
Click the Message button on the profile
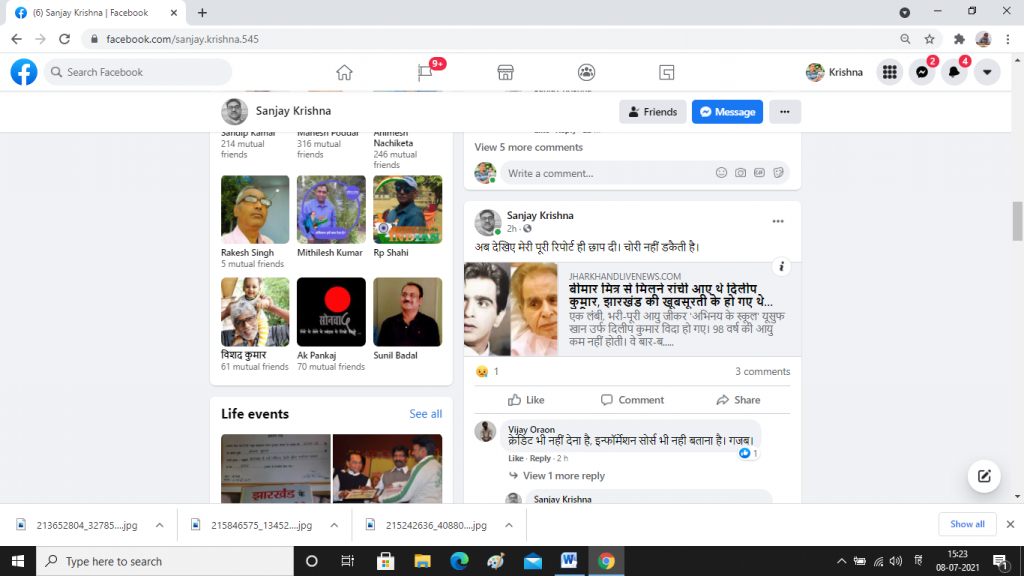[727, 112]
